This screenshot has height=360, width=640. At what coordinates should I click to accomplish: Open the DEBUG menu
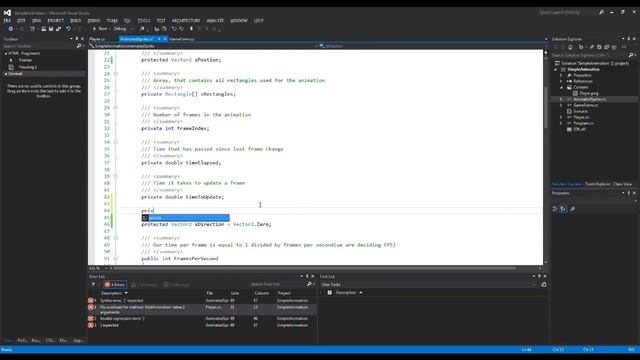coord(93,20)
